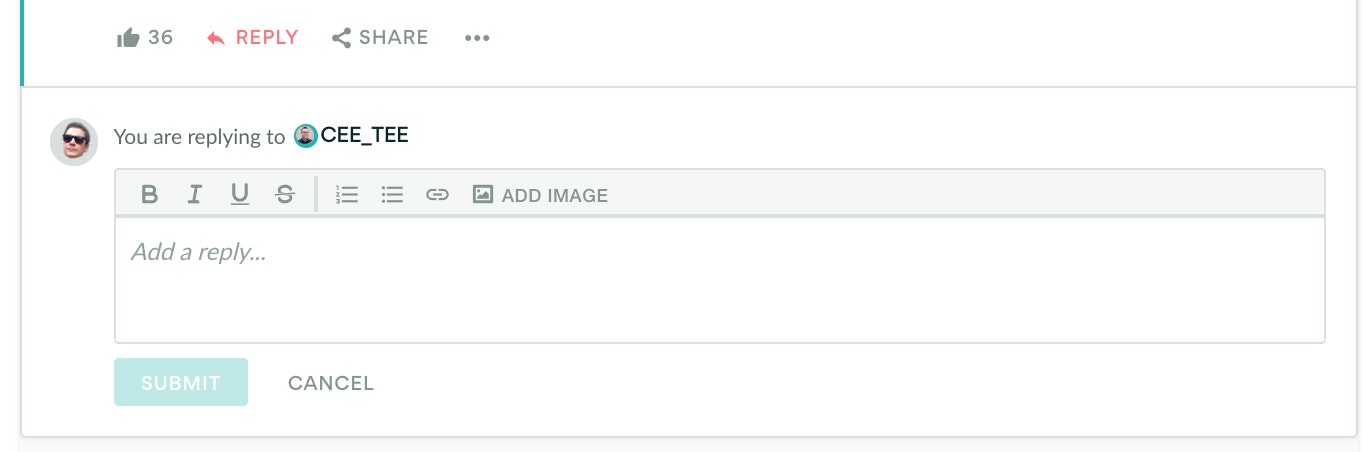Open the CEE_TEE username link

(x=364, y=136)
